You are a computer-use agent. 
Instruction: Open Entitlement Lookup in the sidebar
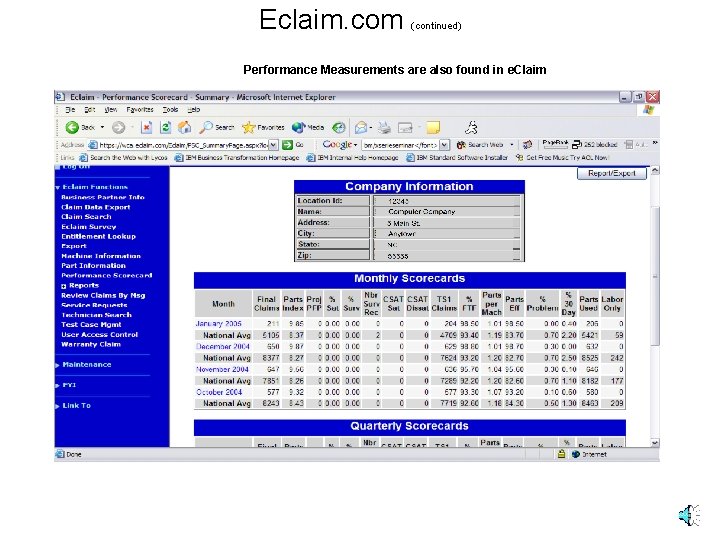coord(99,236)
